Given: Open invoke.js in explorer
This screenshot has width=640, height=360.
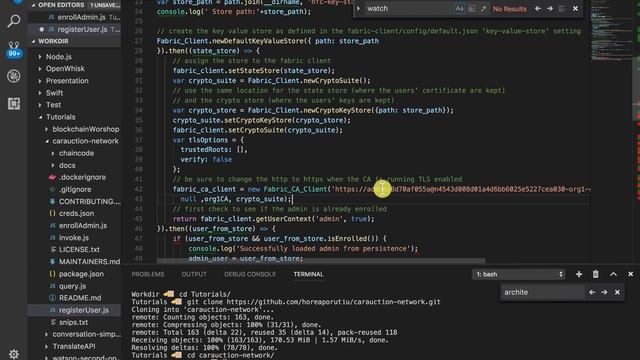Looking at the screenshot, I should point(74,238).
